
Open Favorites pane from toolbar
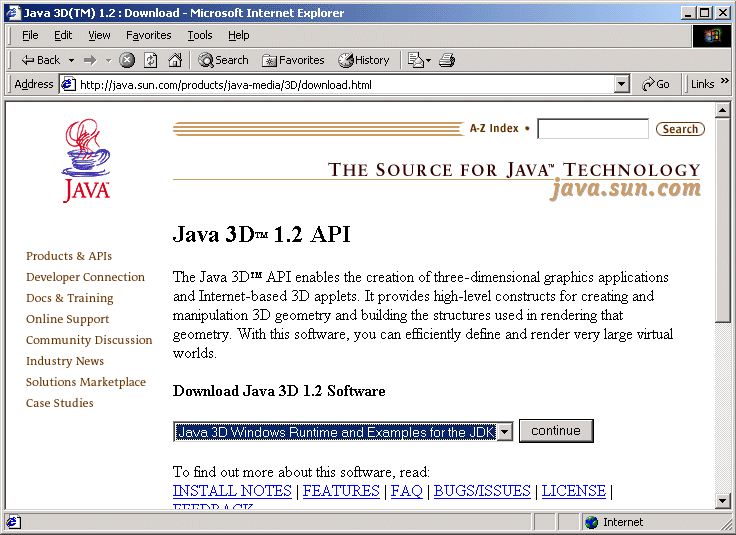point(293,60)
